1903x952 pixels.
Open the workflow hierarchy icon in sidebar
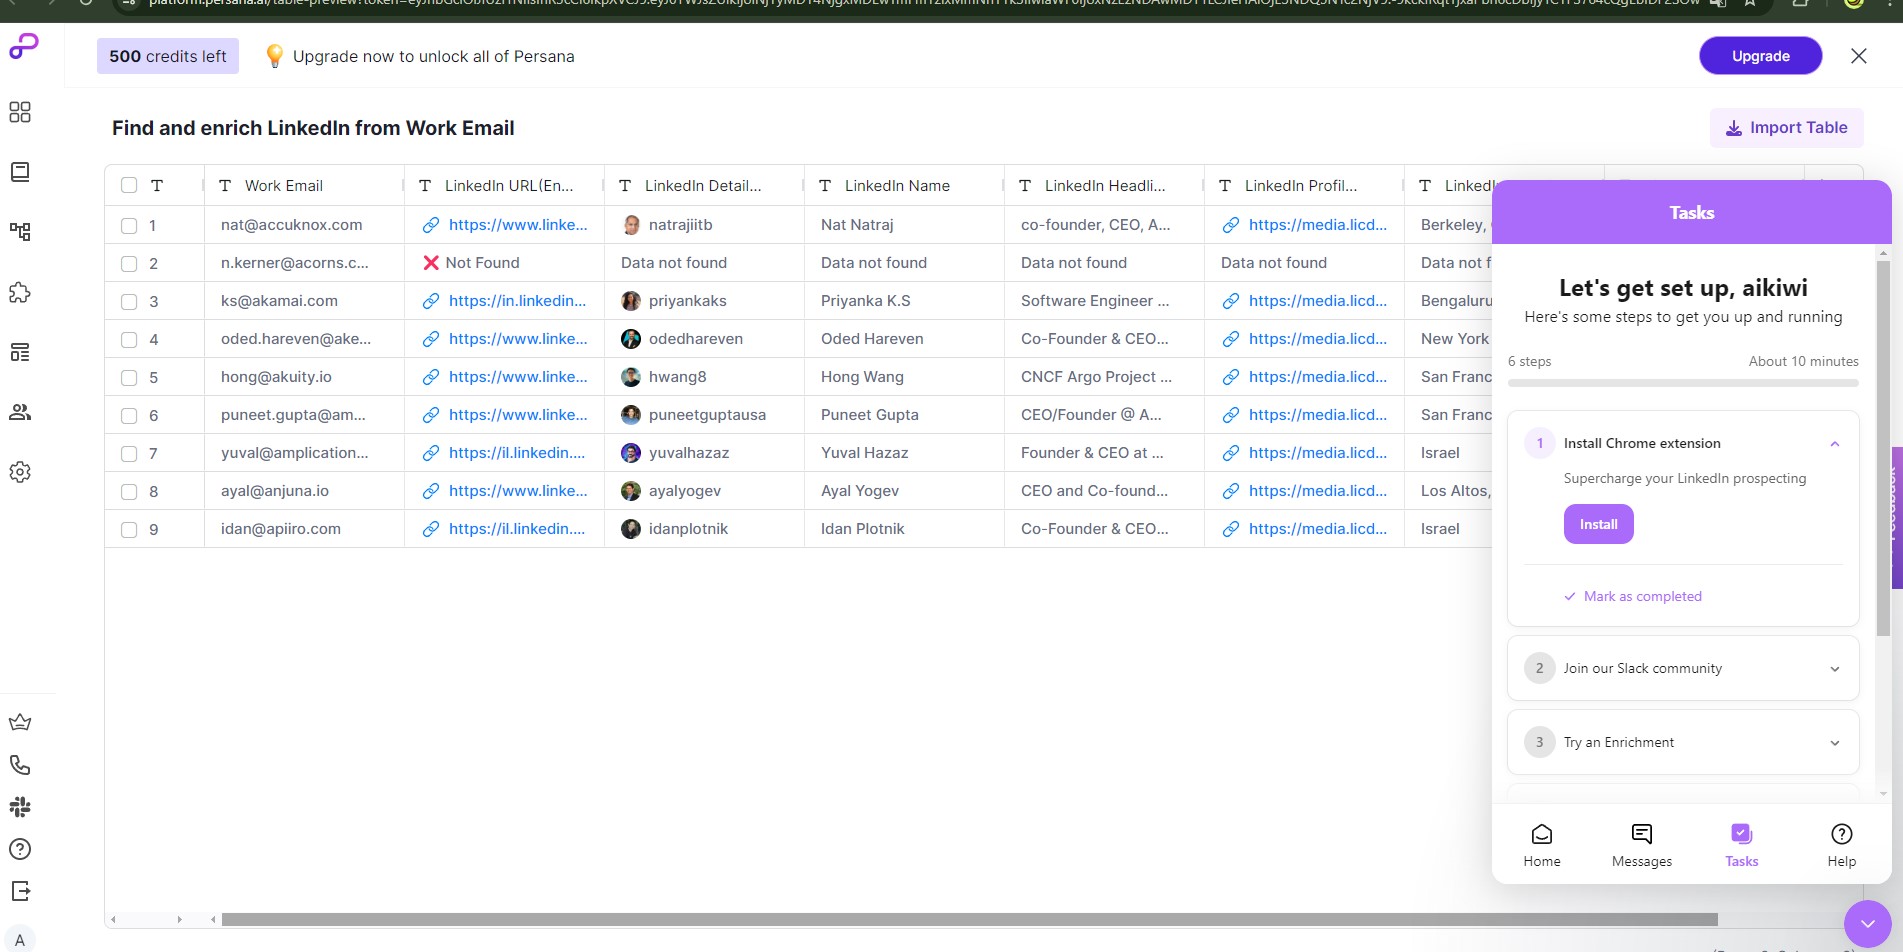(x=20, y=232)
